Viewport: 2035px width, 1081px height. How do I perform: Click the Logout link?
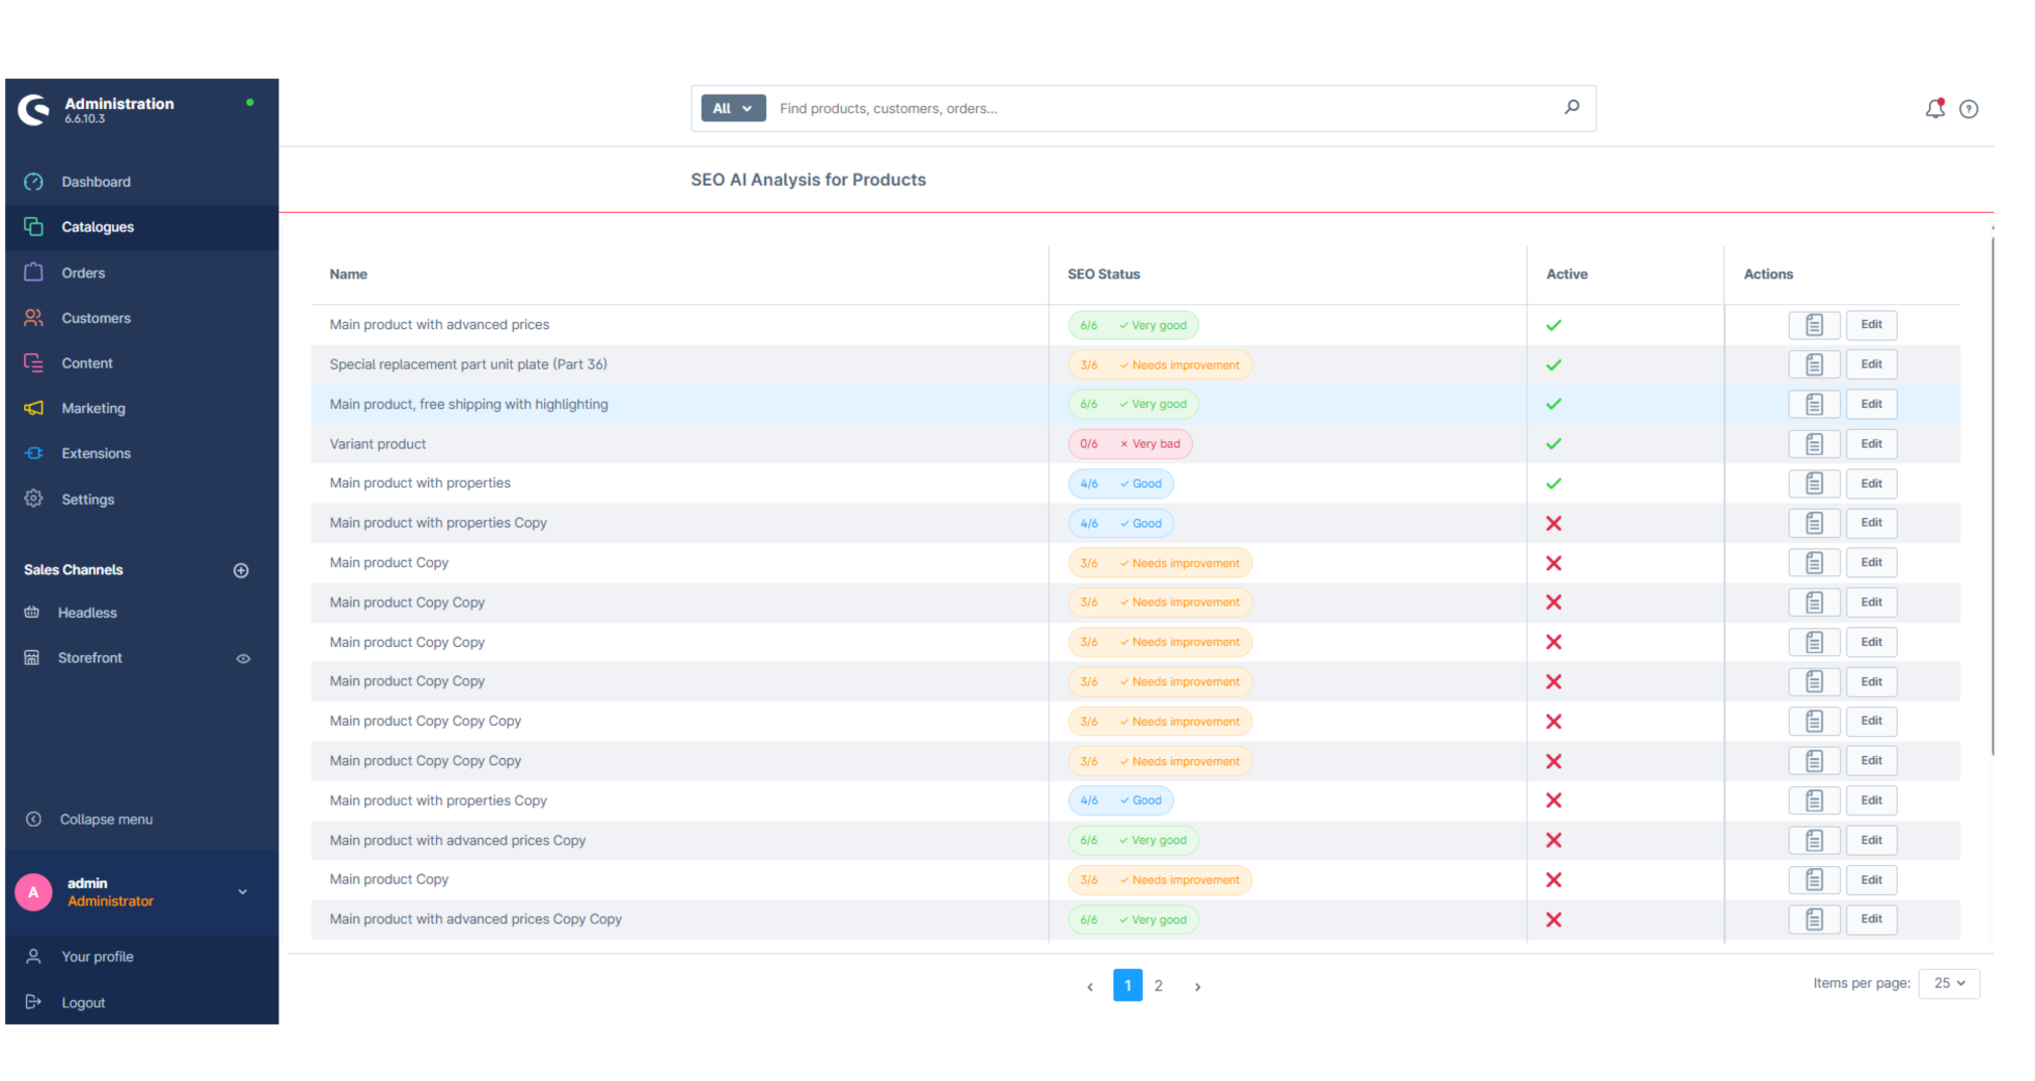click(x=83, y=1003)
